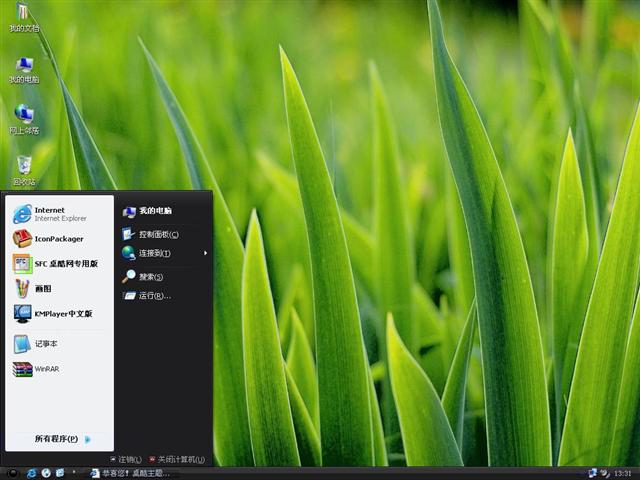Viewport: 640px width, 480px height.
Task: Open 画图 paint program
Action: click(60, 289)
